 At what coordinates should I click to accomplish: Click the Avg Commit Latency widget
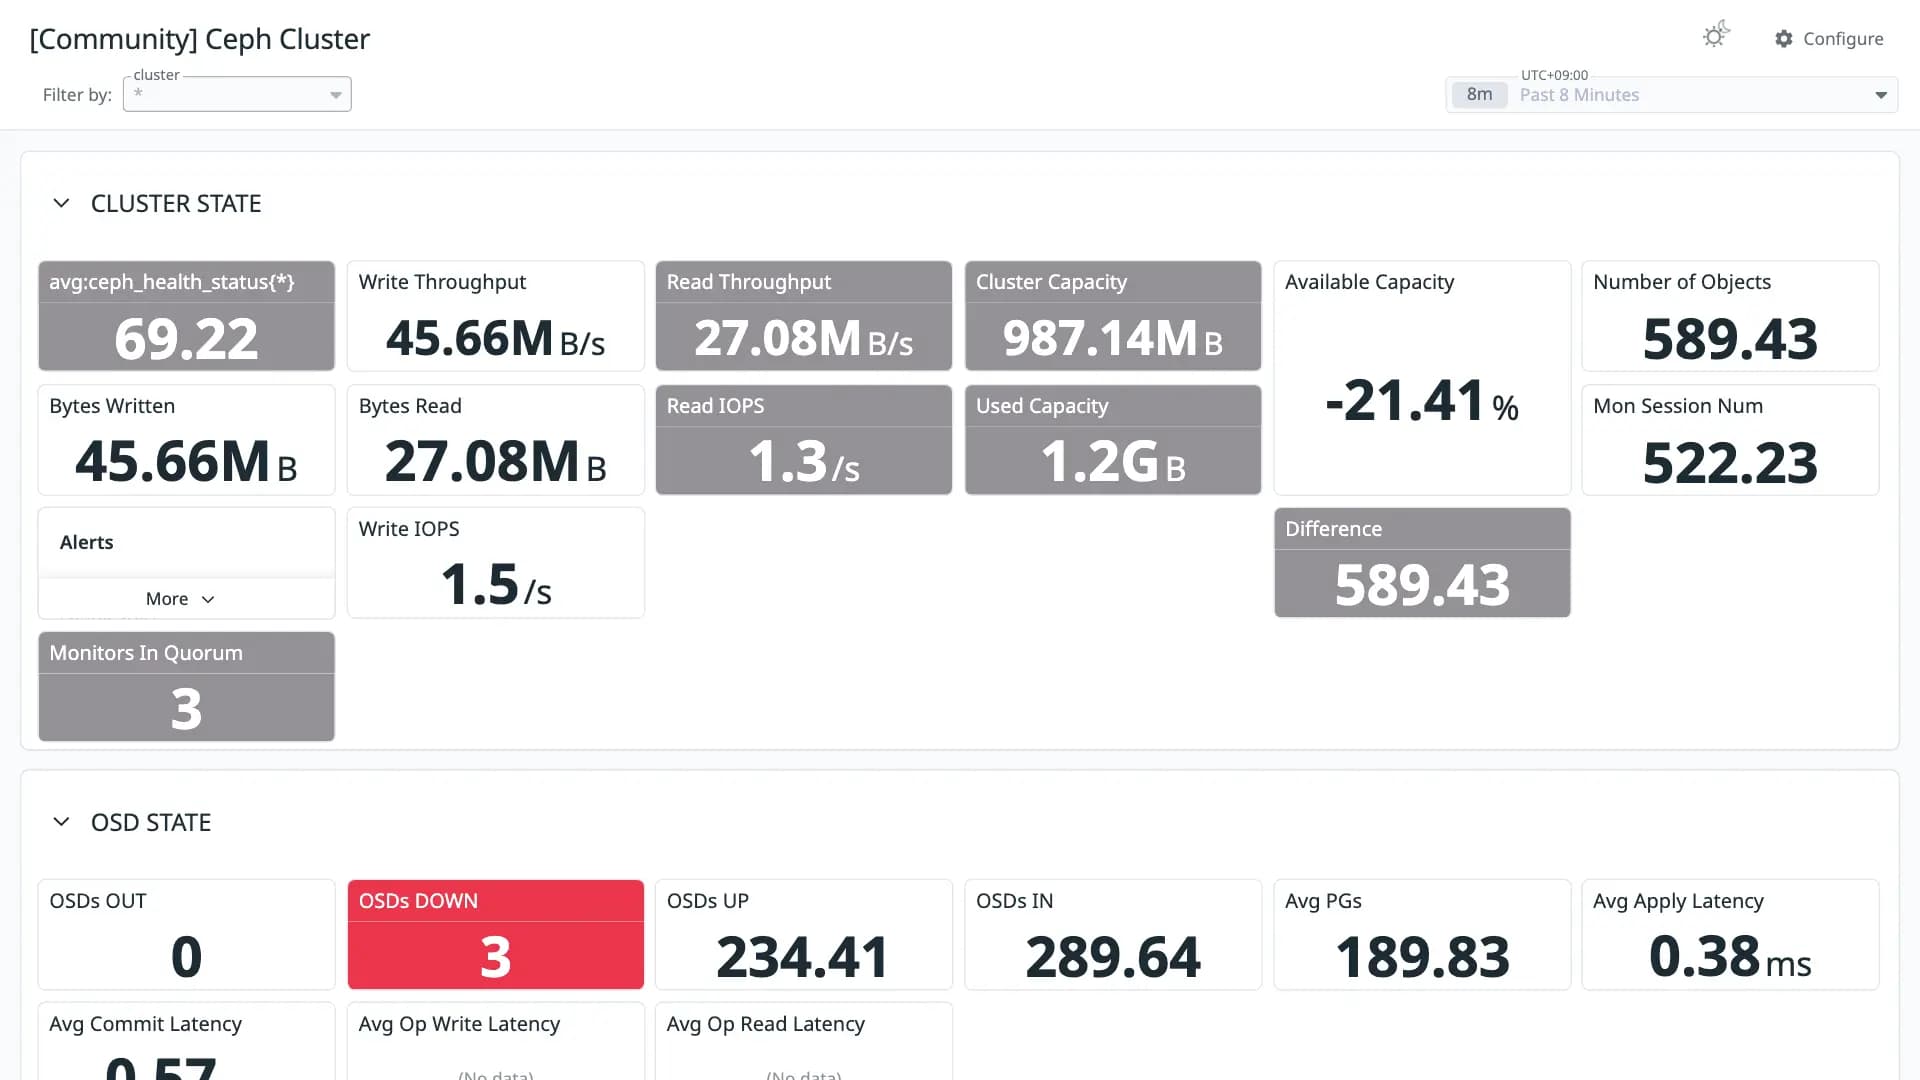pyautogui.click(x=186, y=1042)
